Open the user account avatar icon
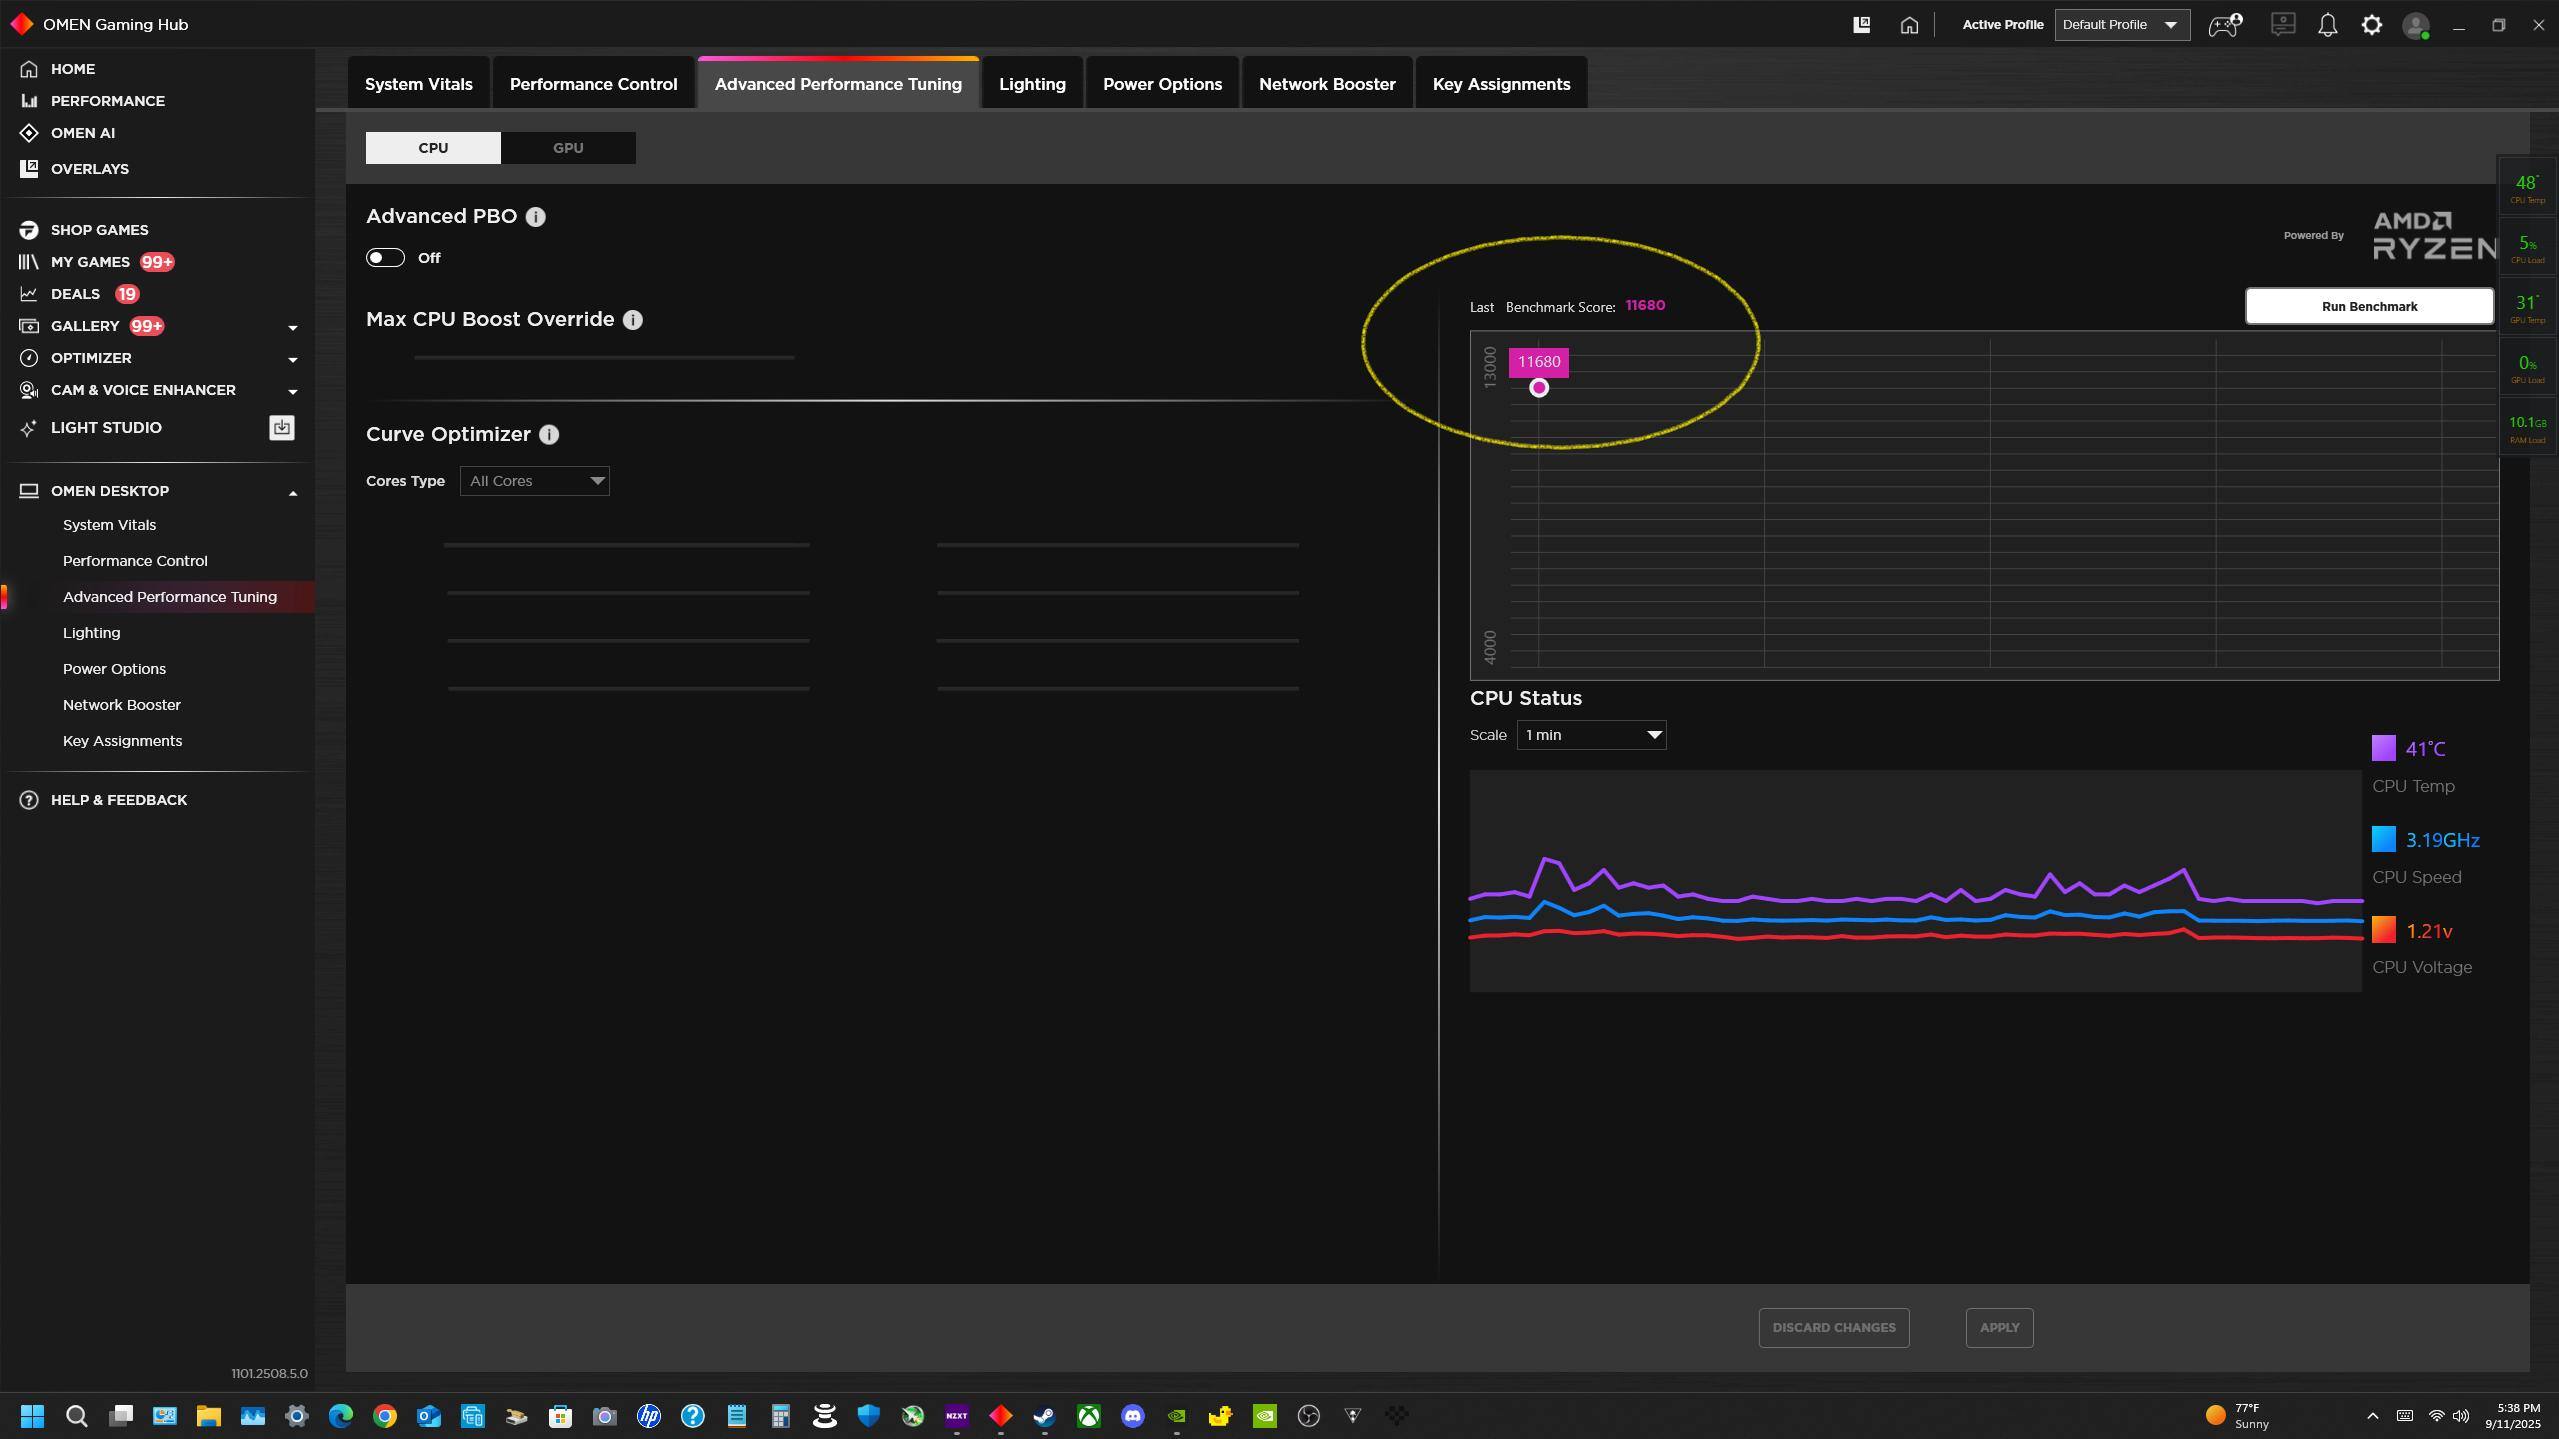Viewport: 2559px width, 1439px height. point(2415,25)
